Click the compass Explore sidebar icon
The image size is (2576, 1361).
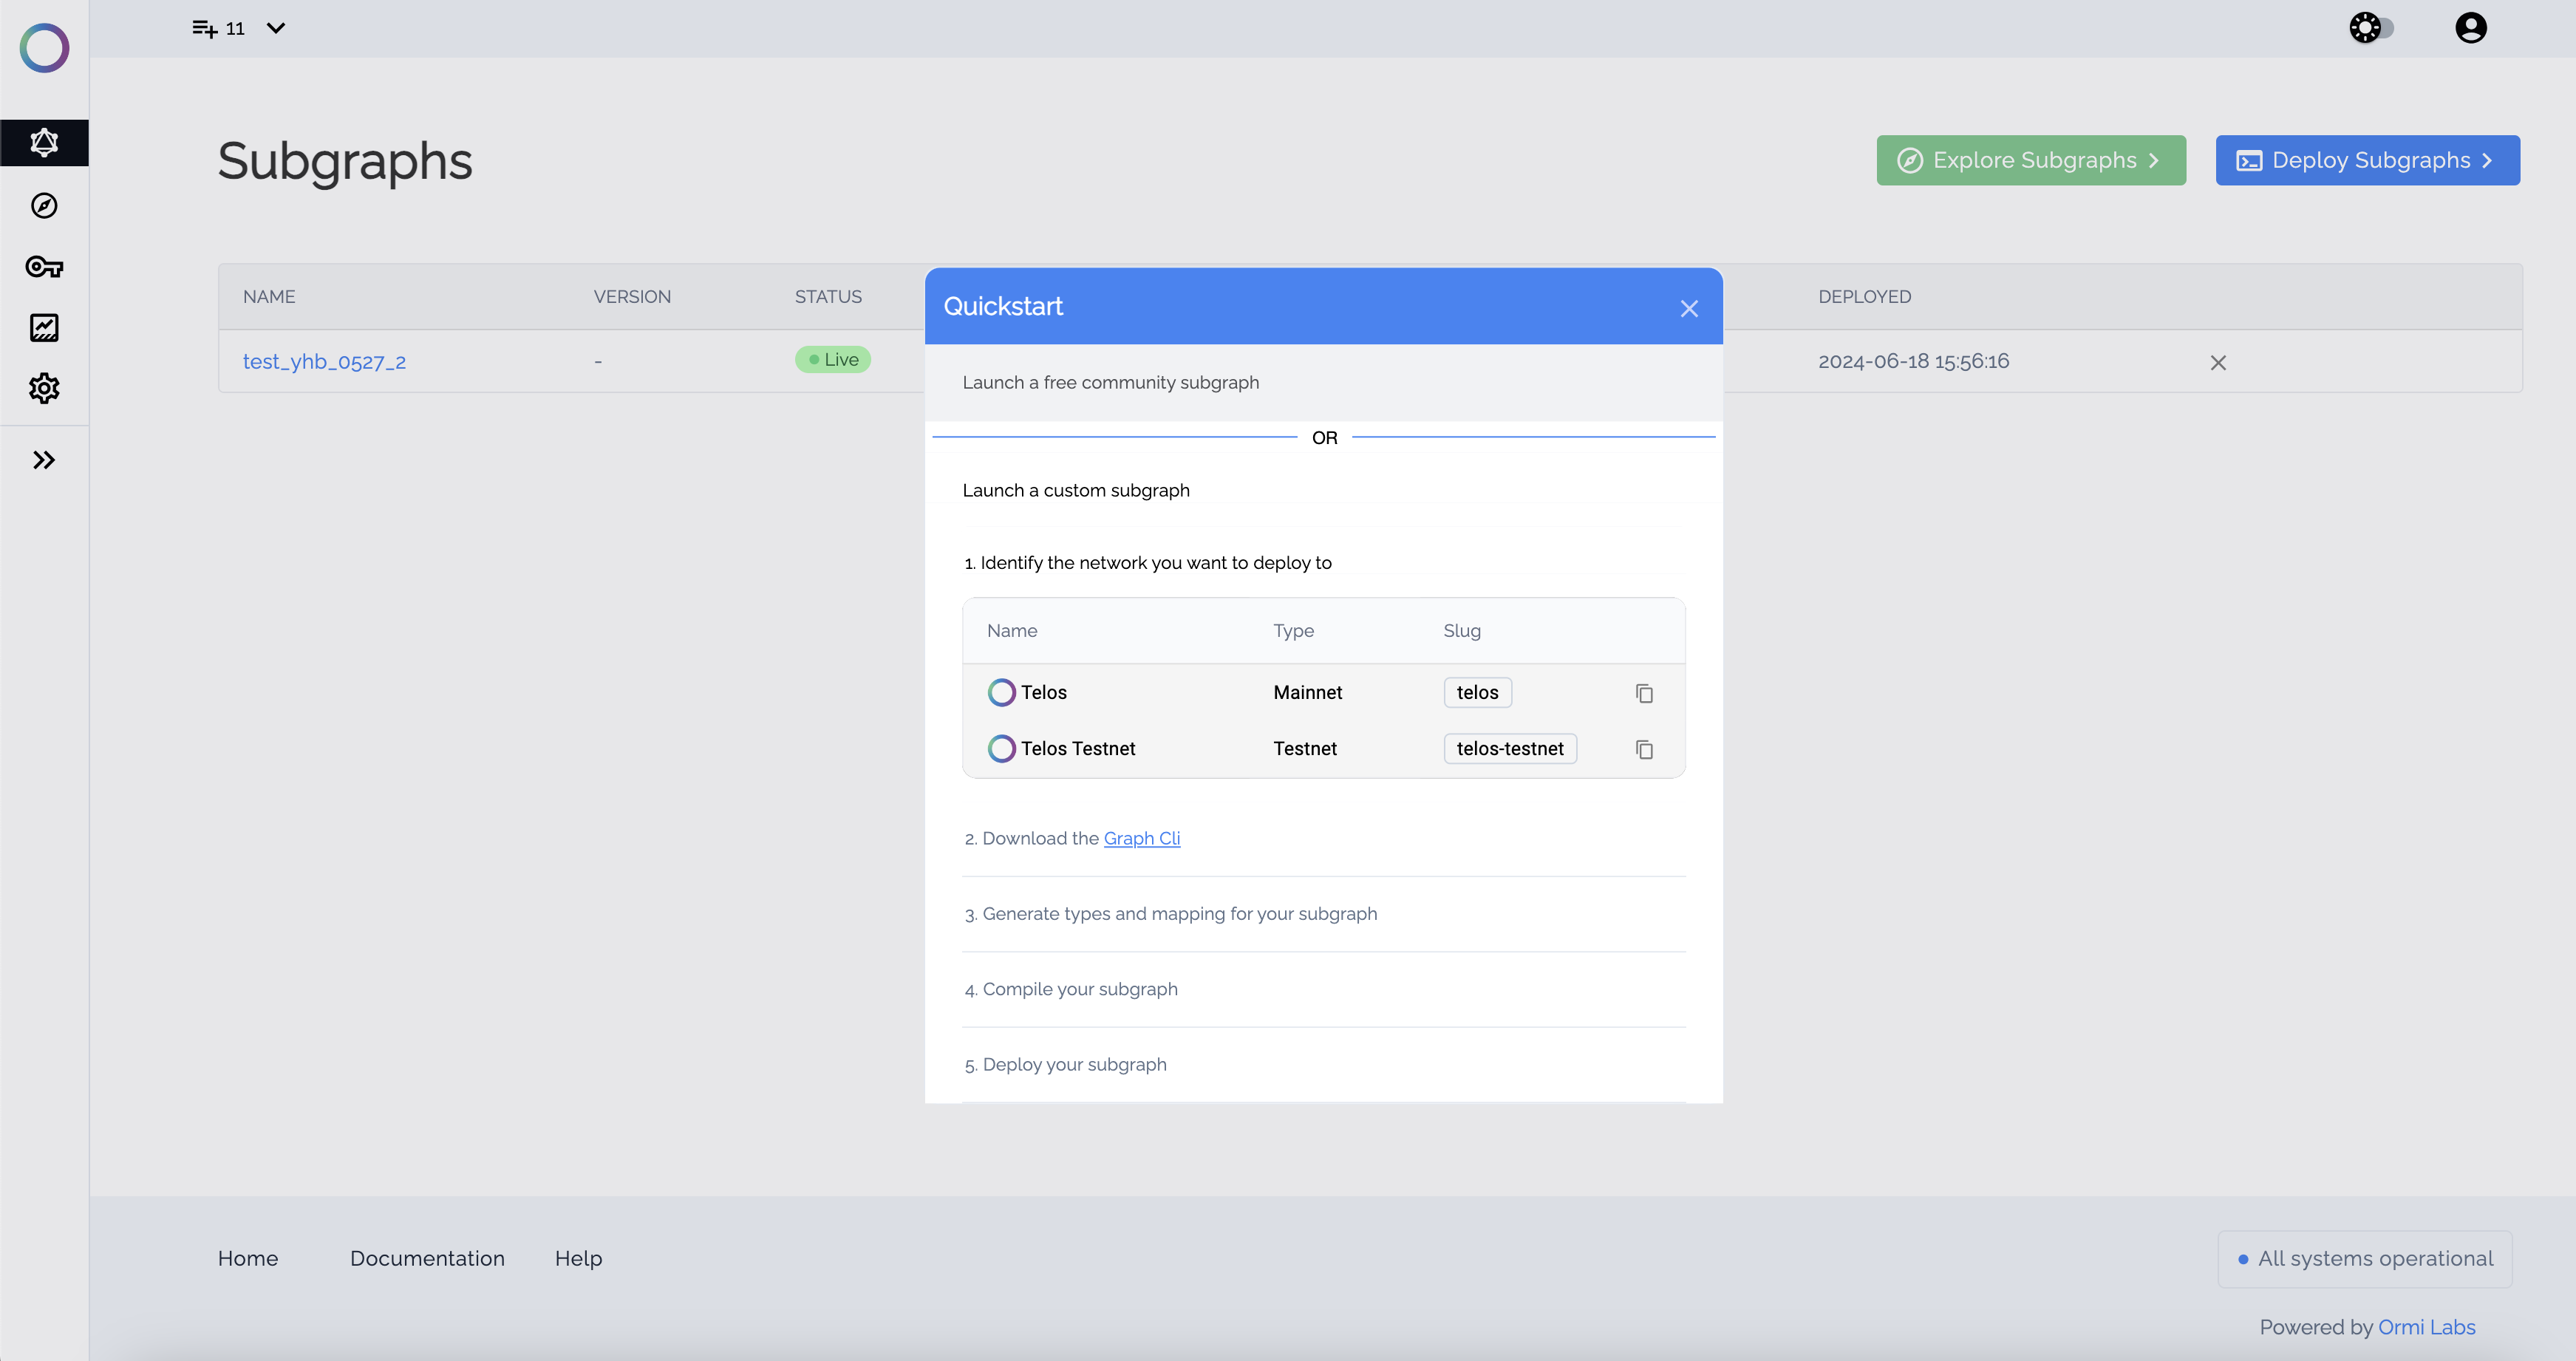44,206
